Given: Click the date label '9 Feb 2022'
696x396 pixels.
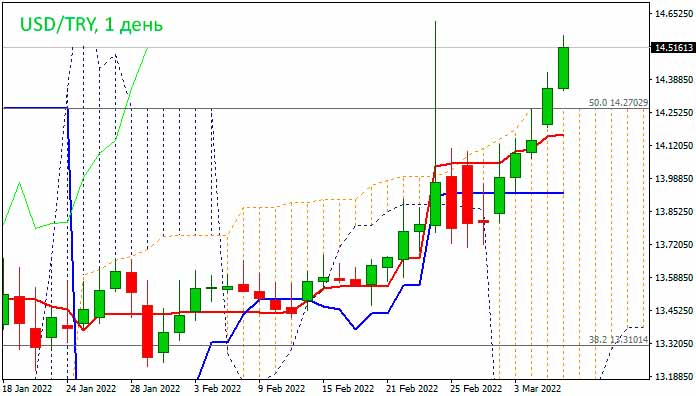Looking at the screenshot, I should pyautogui.click(x=282, y=389).
